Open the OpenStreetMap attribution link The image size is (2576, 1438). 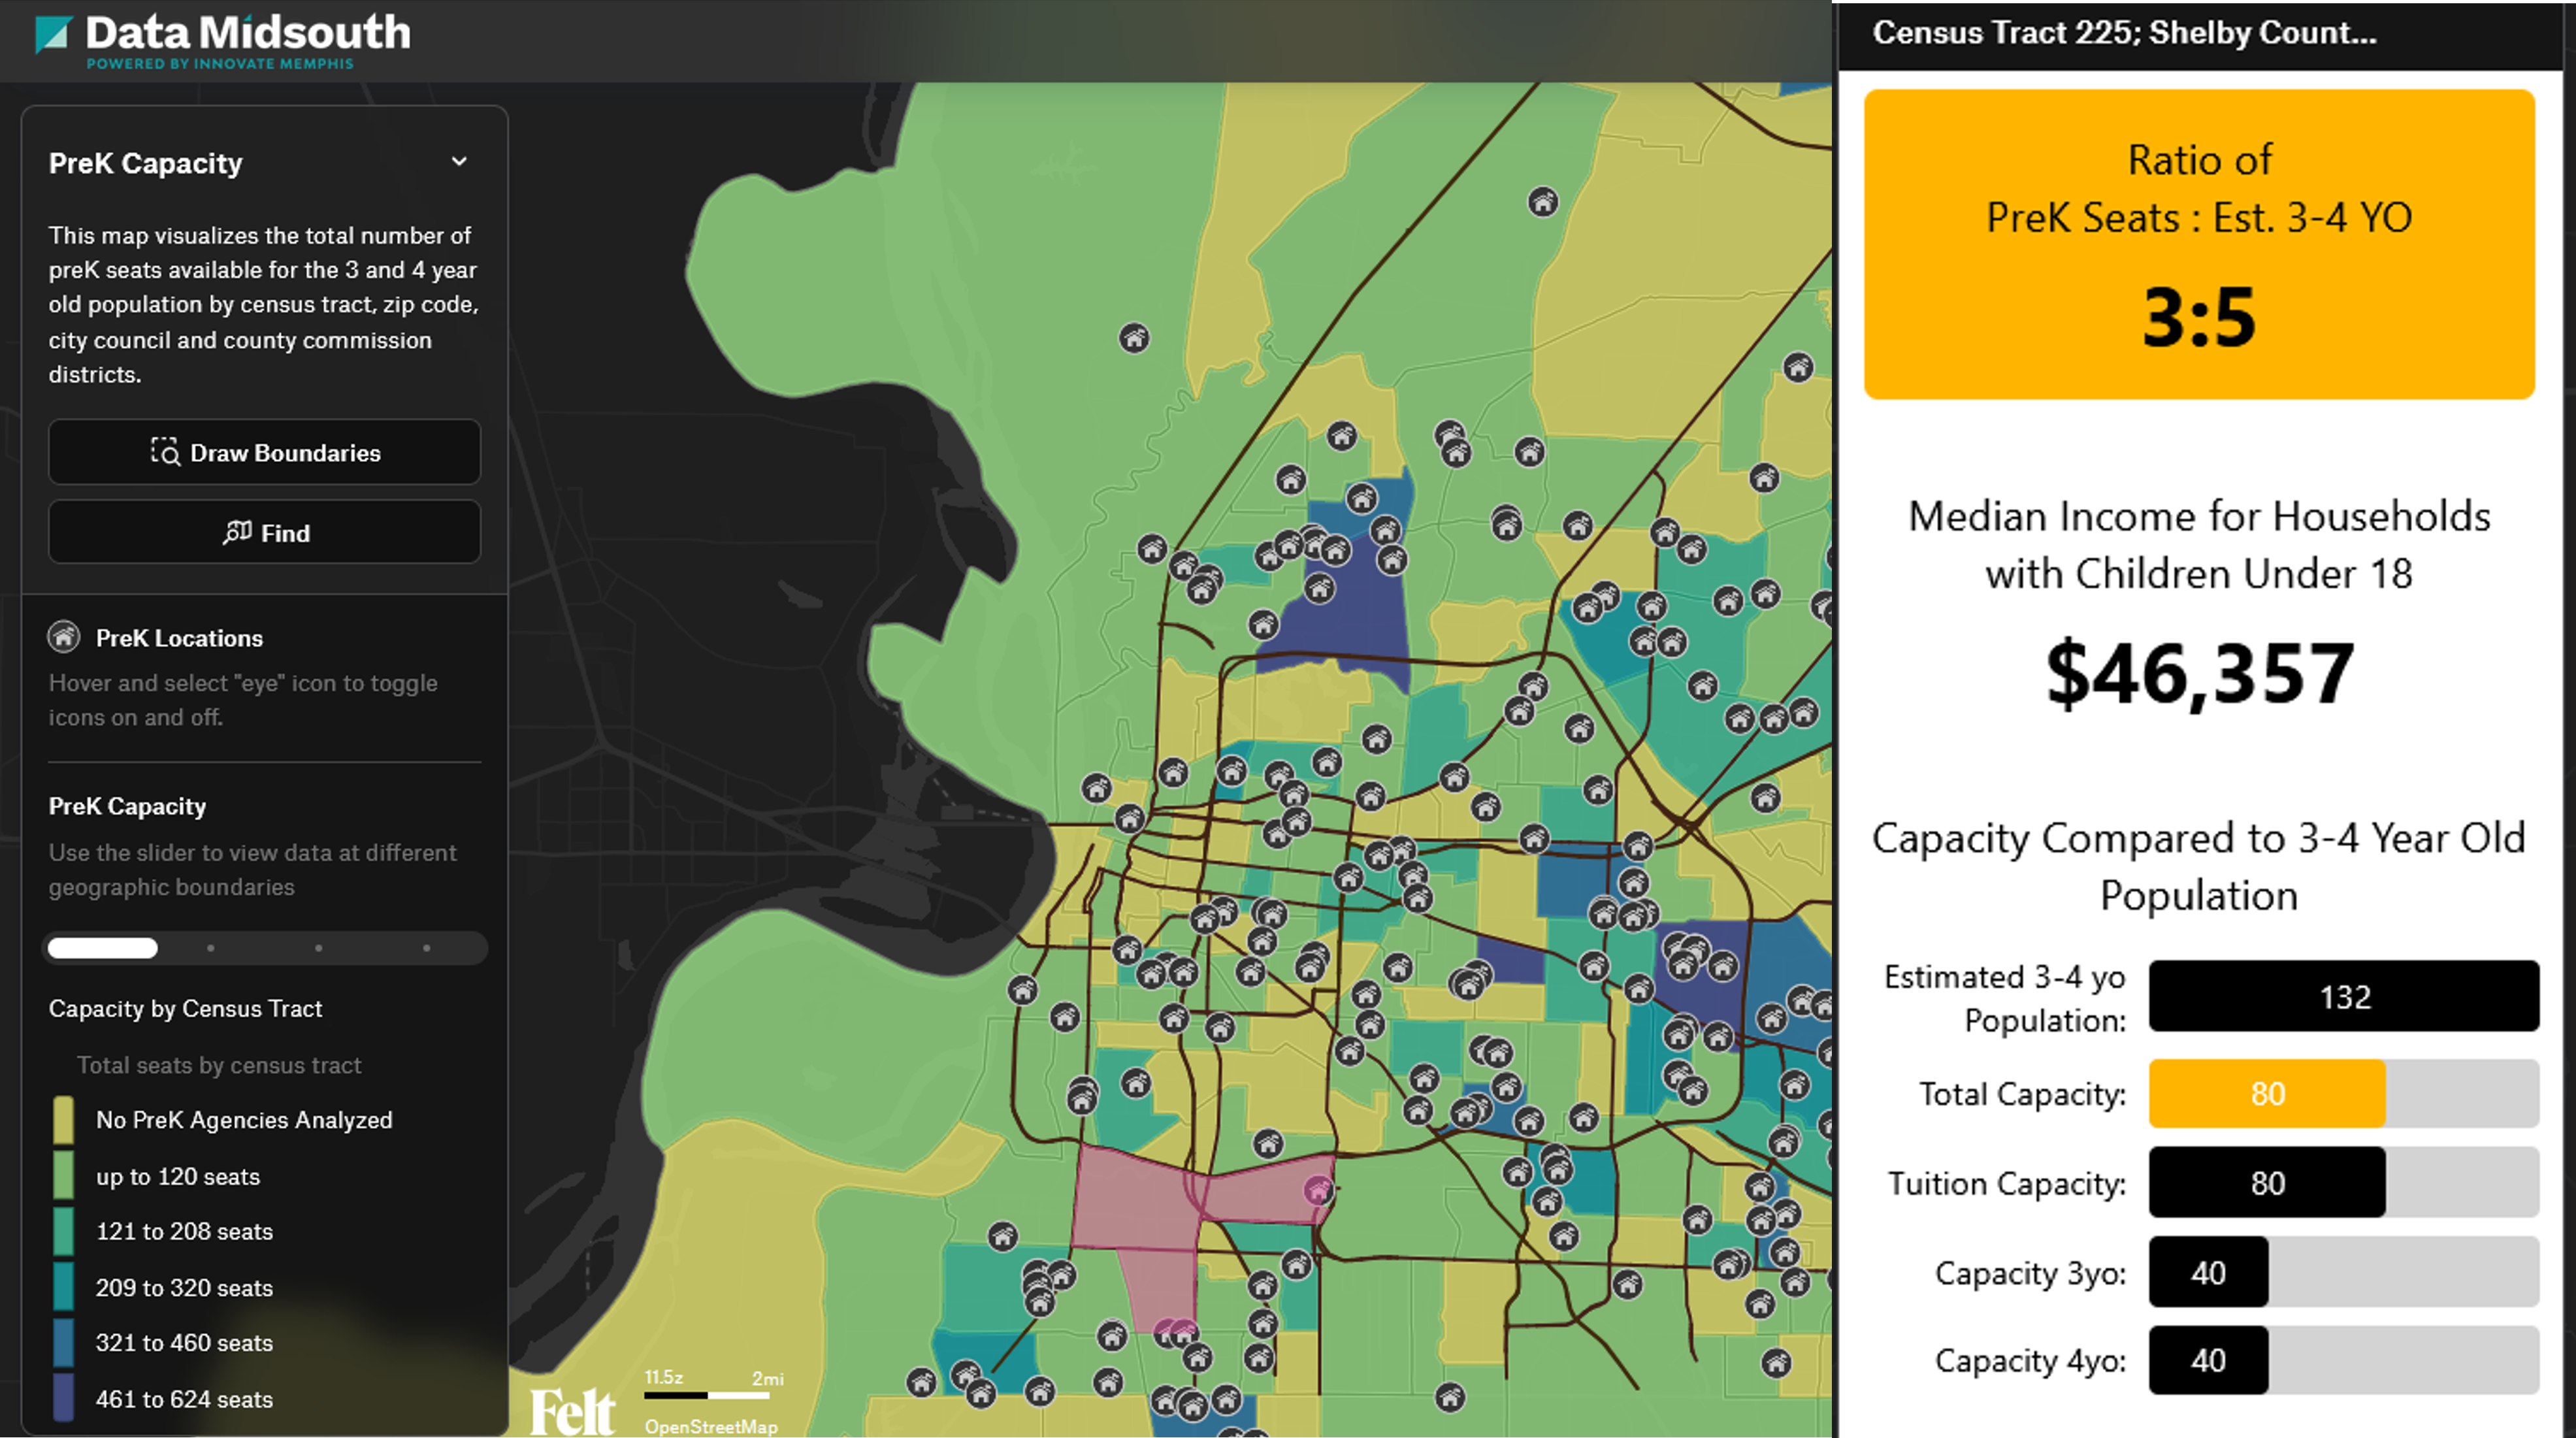[712, 1428]
